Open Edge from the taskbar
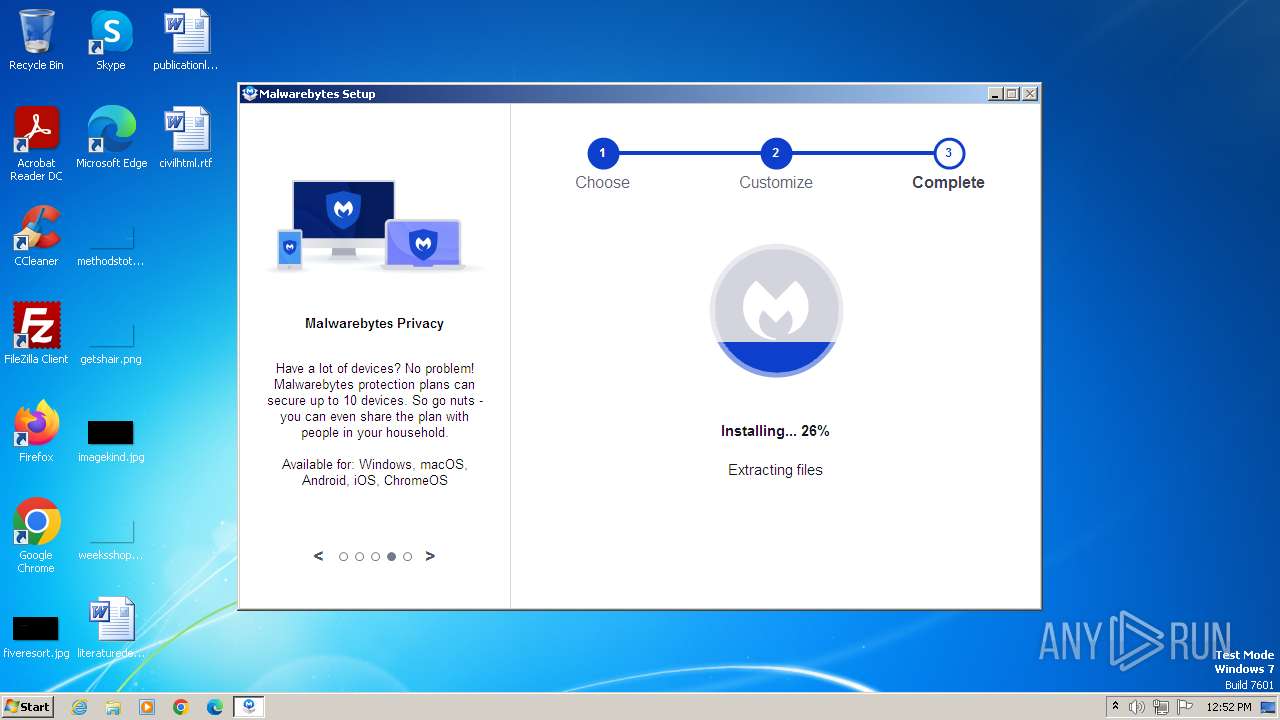Viewport: 1280px width, 720px height. click(215, 707)
